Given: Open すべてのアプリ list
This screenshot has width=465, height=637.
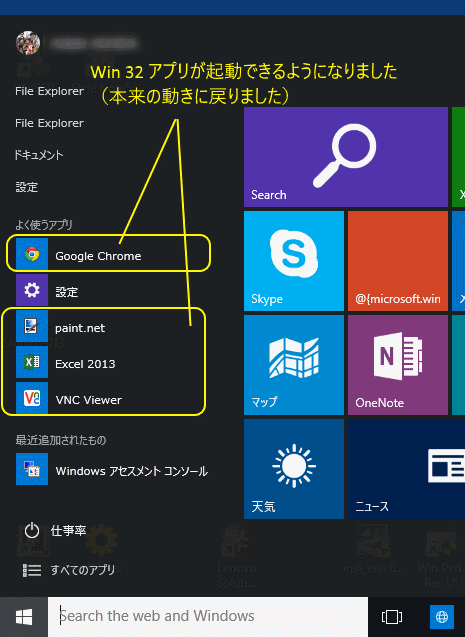Looking at the screenshot, I should (x=69, y=570).
